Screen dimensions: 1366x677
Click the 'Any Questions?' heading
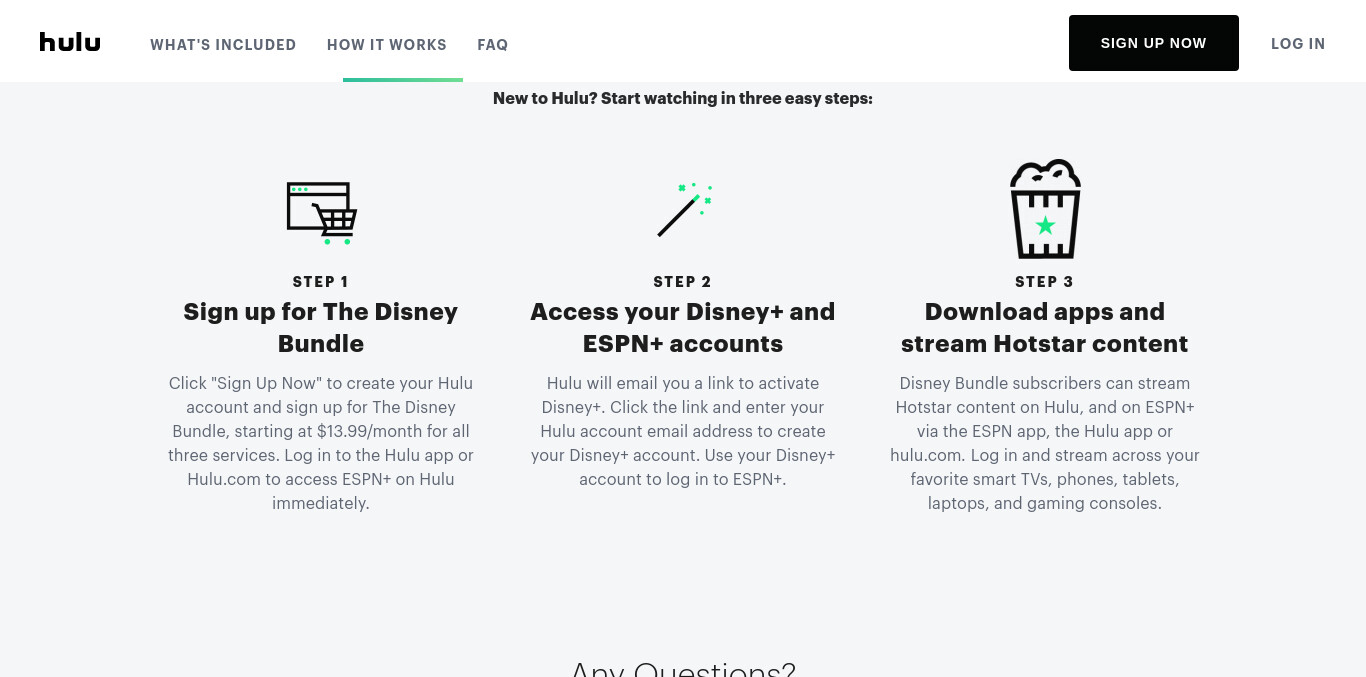(x=683, y=668)
